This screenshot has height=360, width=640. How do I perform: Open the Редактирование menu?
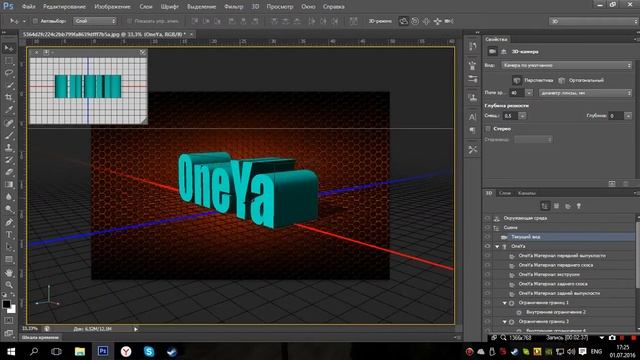coord(64,7)
